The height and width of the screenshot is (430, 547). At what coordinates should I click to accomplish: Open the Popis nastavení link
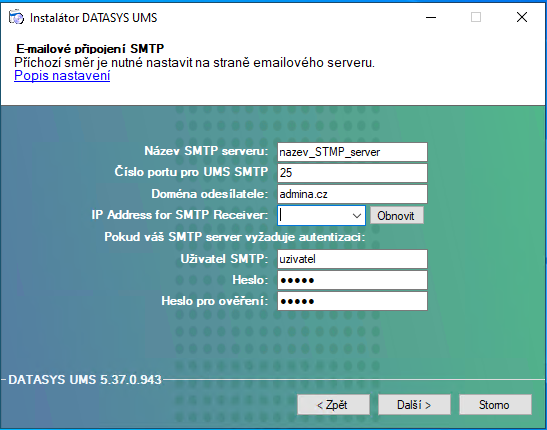coord(62,75)
